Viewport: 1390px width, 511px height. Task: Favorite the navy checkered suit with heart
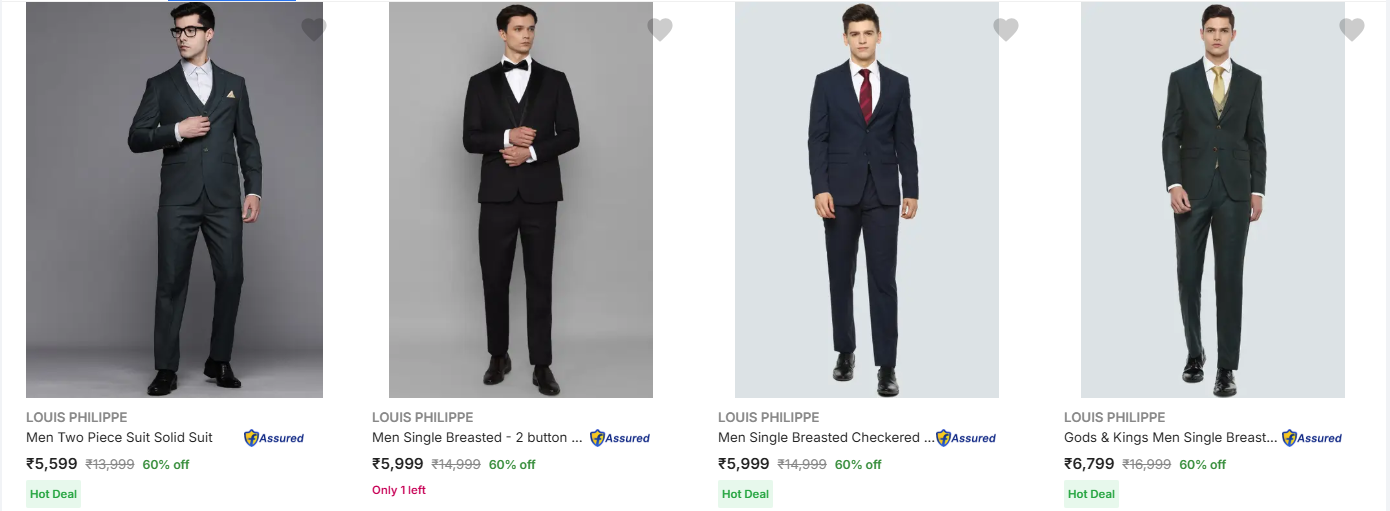[x=1006, y=30]
